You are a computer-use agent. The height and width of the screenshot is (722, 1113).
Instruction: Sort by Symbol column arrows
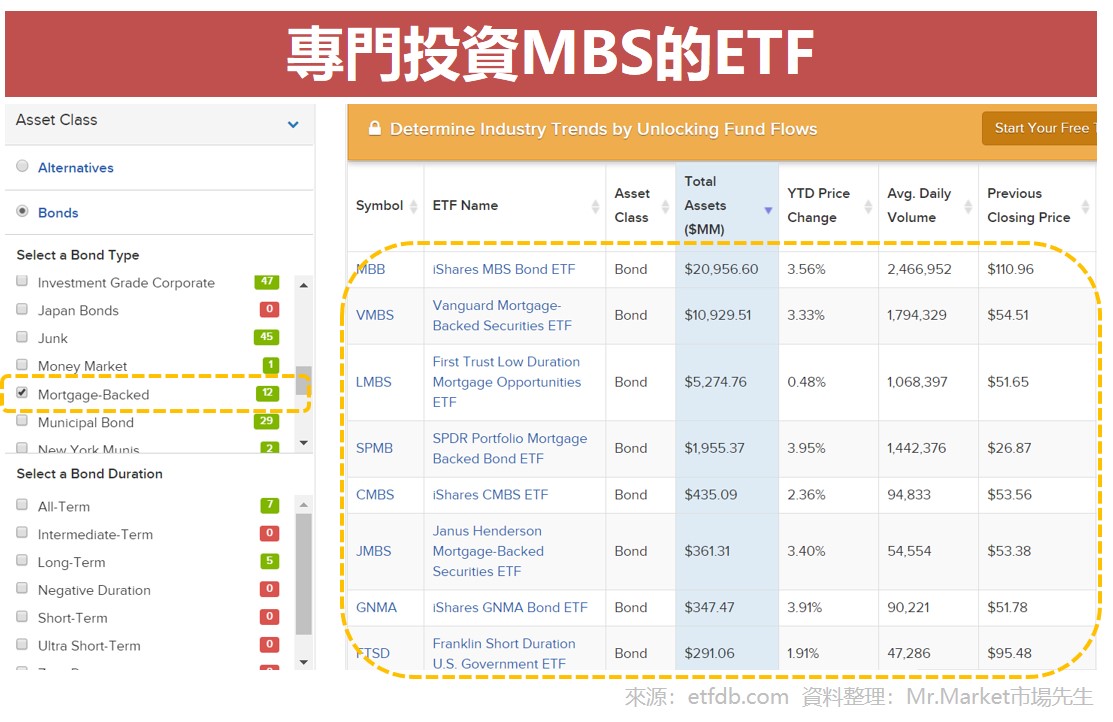[413, 206]
